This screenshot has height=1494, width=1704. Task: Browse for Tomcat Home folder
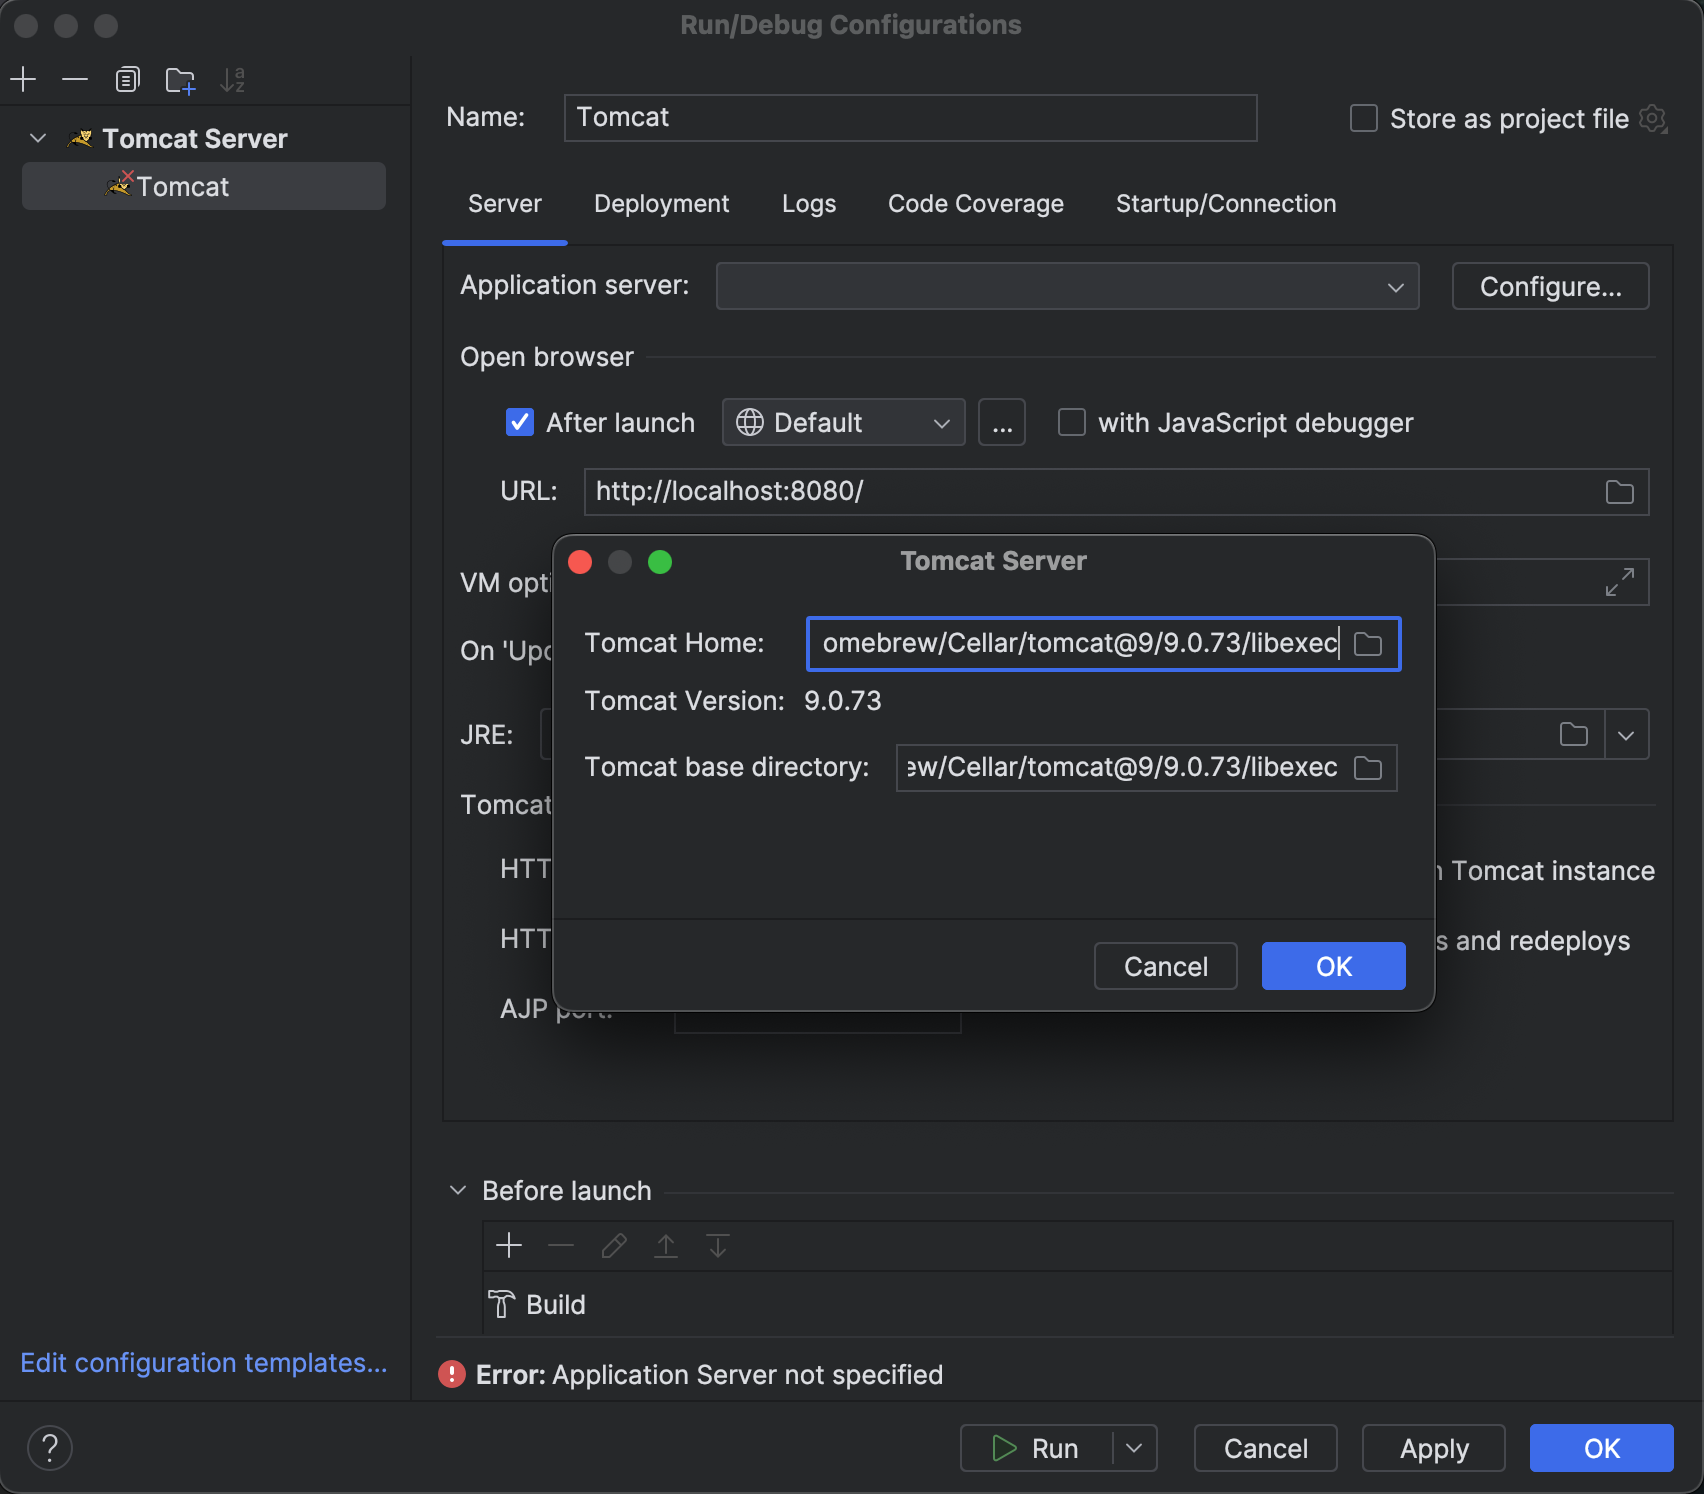pyautogui.click(x=1368, y=644)
